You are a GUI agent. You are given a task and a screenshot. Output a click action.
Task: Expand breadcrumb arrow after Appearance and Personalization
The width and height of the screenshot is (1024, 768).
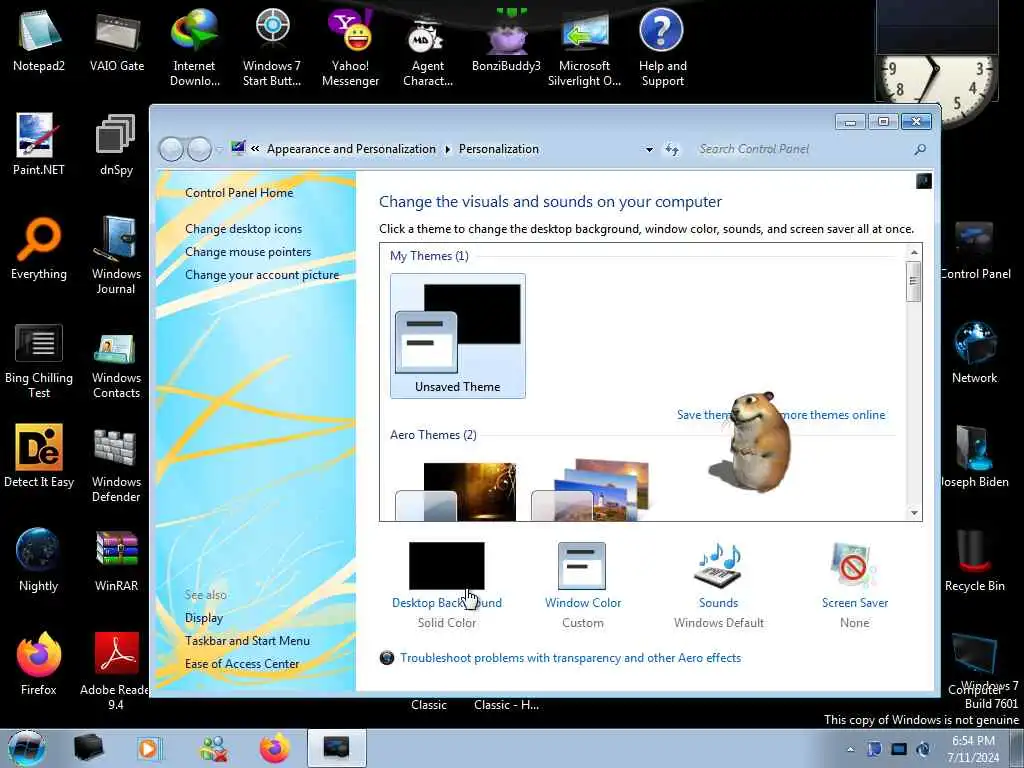[447, 150]
